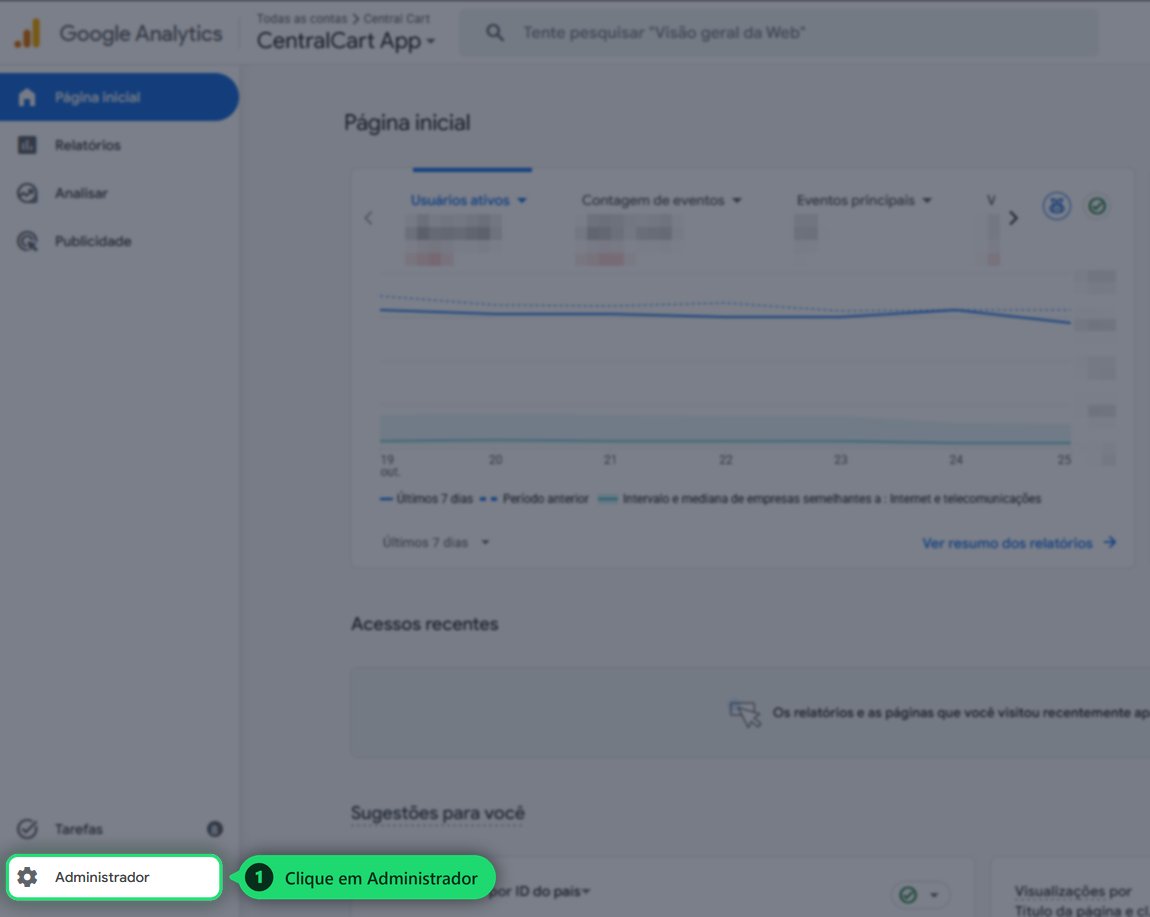Click the Período anterior legend entry

[x=535, y=499]
